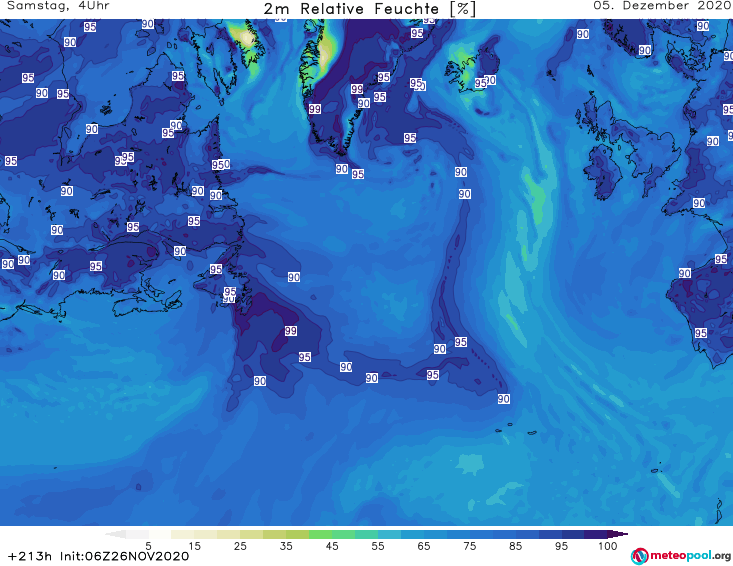Click the legend value '35'
The width and height of the screenshot is (733, 566).
point(286,545)
